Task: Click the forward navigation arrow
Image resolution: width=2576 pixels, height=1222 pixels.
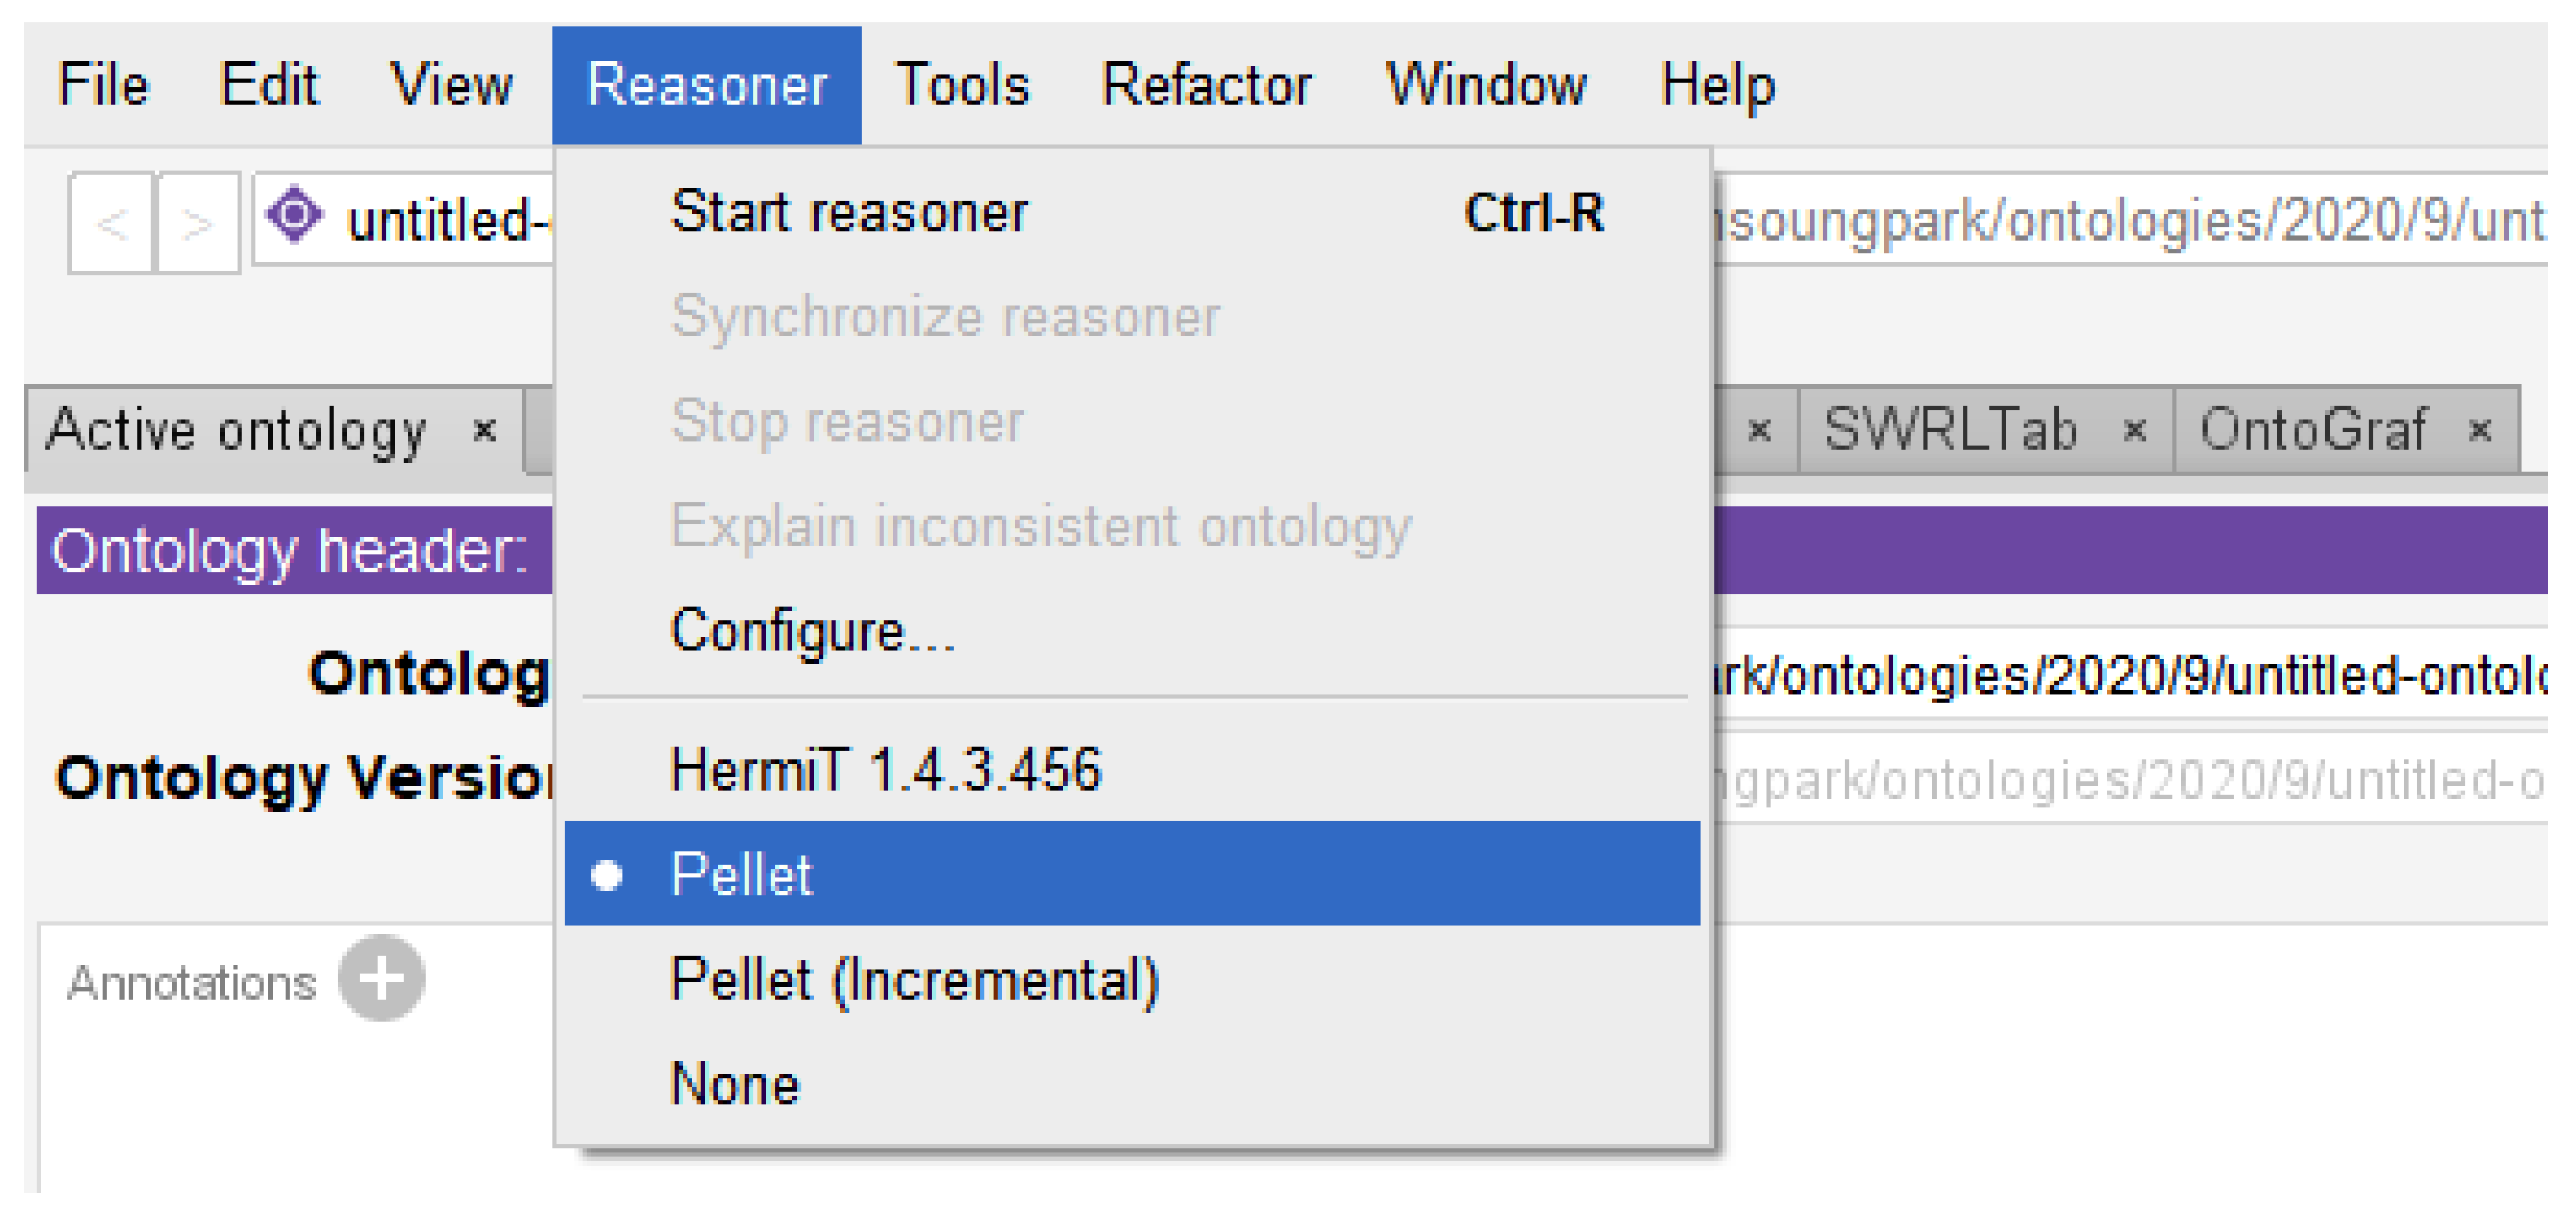Action: [198, 222]
